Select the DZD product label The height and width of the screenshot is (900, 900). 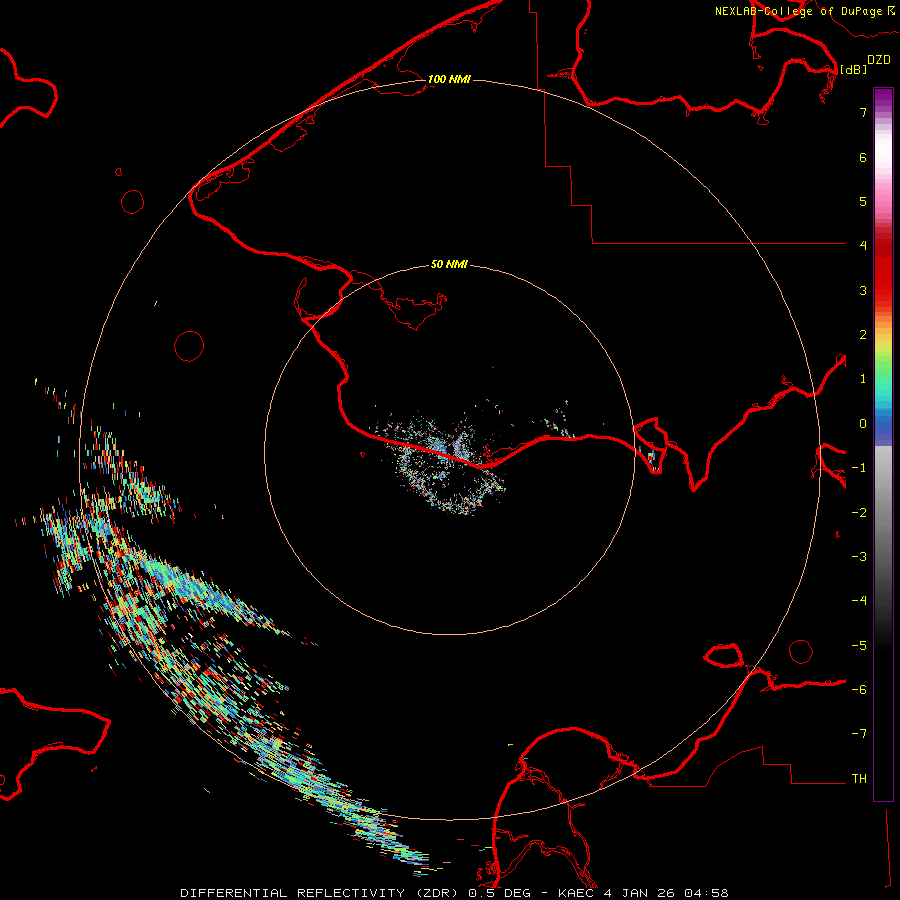[x=879, y=60]
